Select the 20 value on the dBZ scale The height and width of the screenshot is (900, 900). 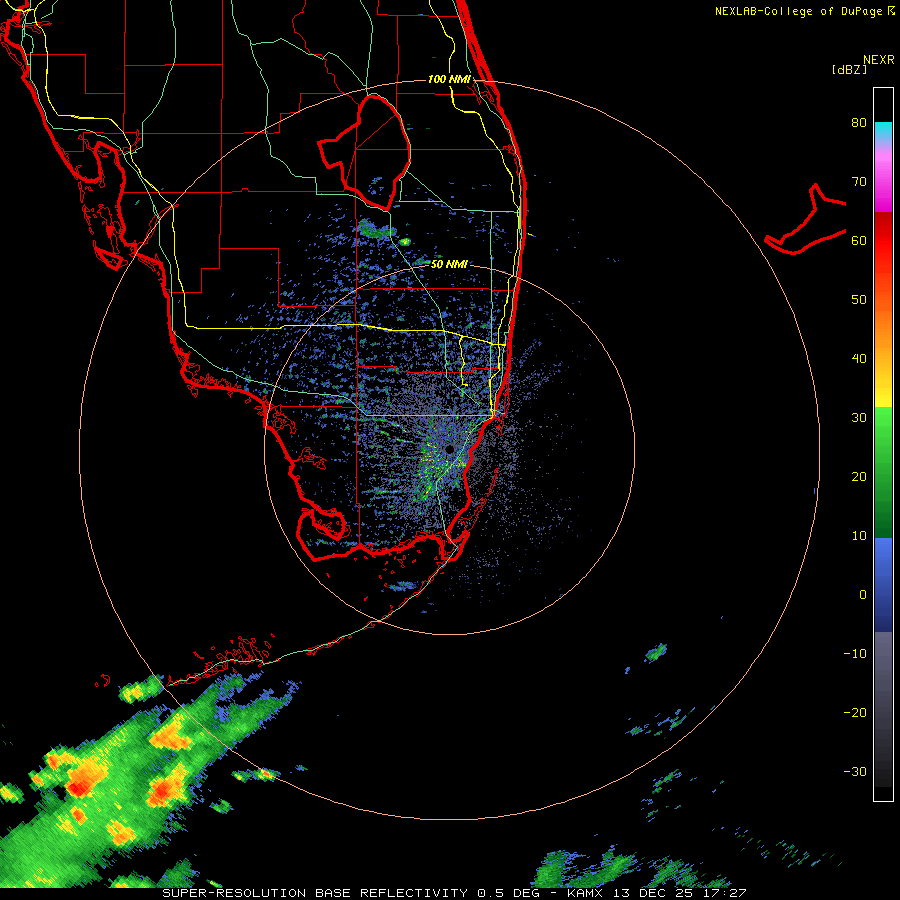coord(859,477)
